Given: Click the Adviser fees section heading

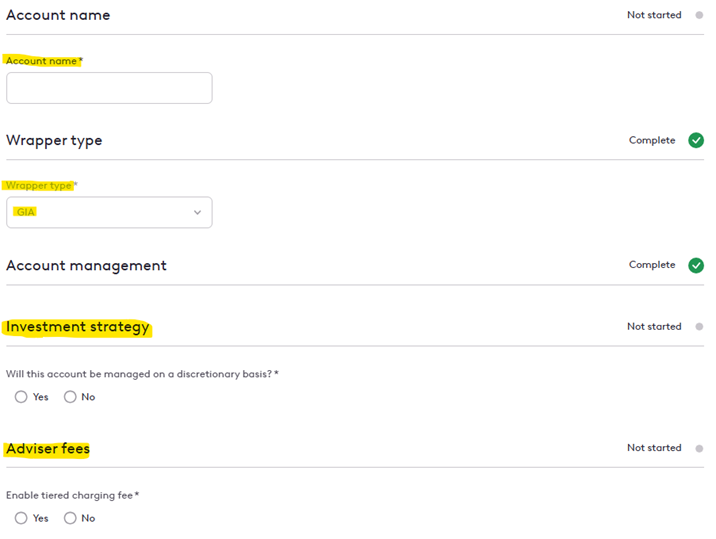Looking at the screenshot, I should 48,449.
